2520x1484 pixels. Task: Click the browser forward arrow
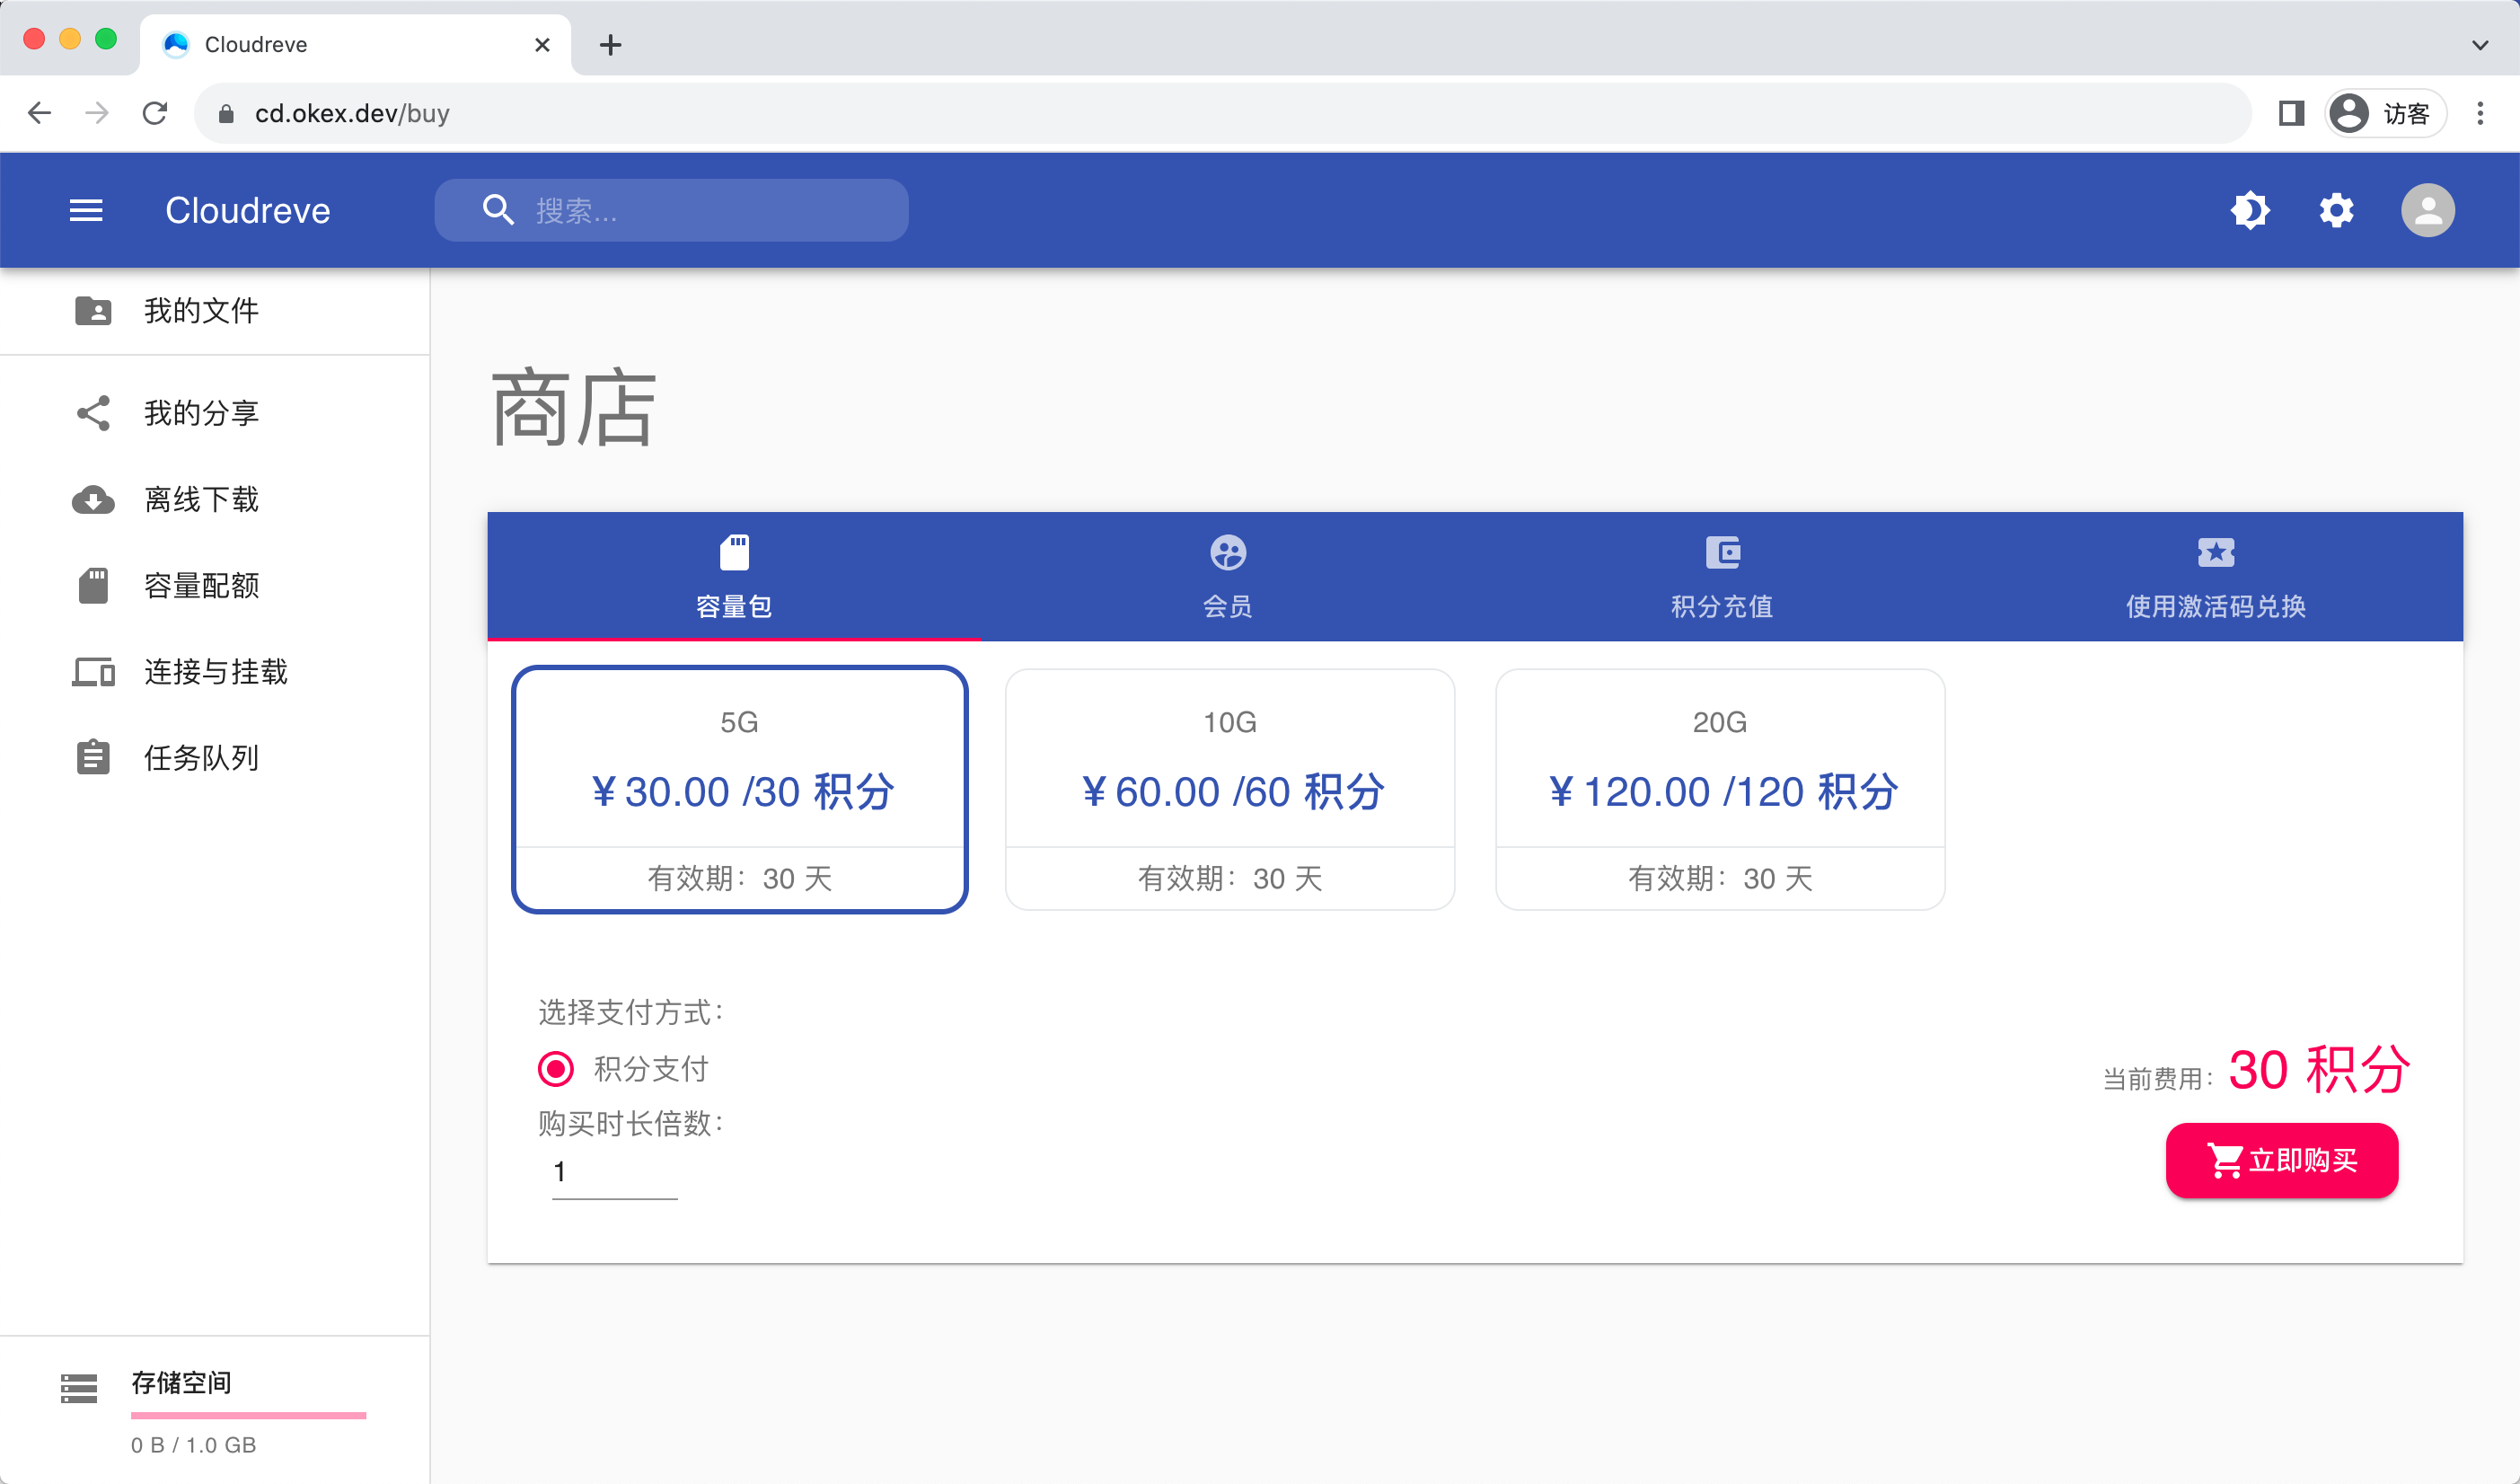tap(97, 113)
